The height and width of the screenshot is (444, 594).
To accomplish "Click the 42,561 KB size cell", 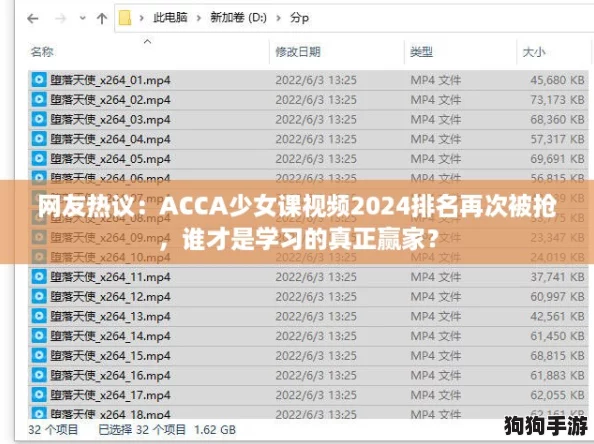I will pos(557,316).
